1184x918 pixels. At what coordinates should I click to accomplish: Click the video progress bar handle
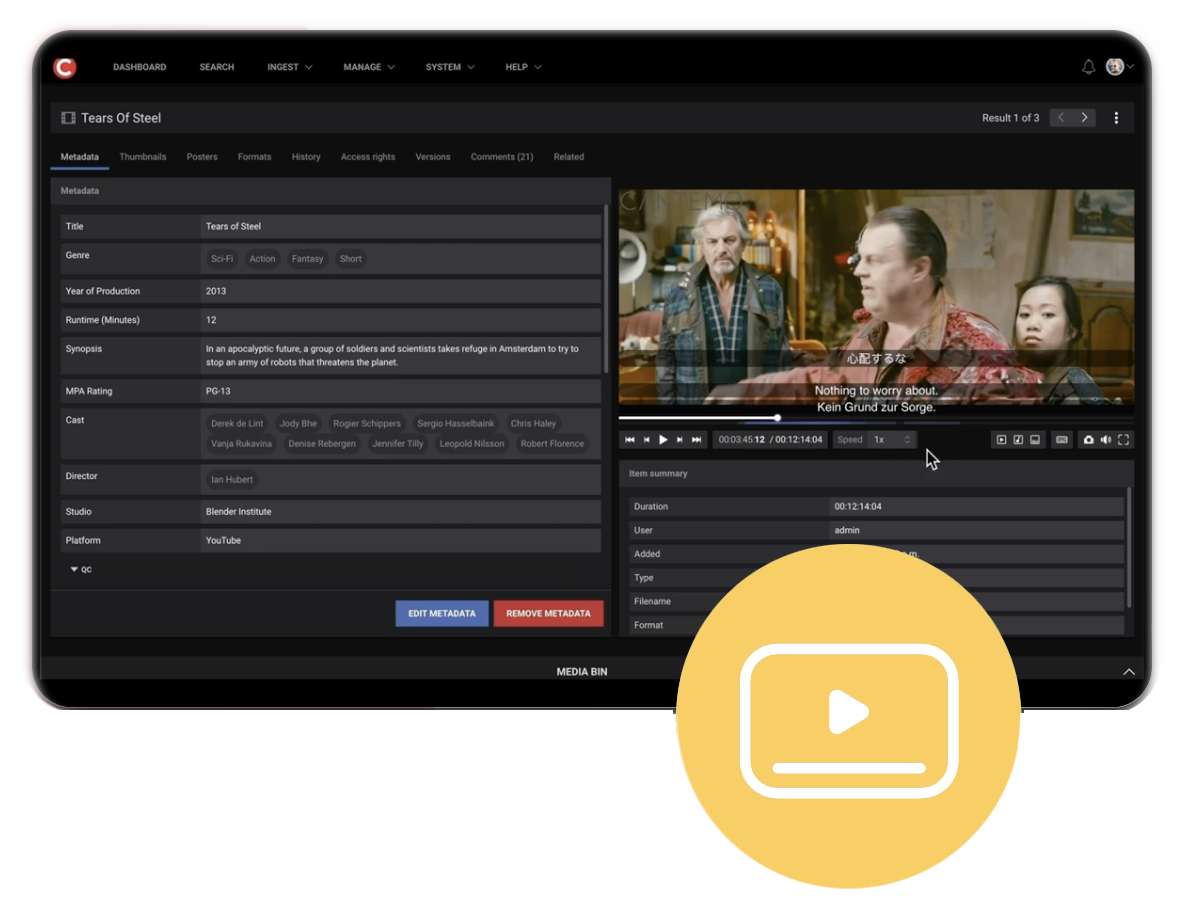[777, 417]
